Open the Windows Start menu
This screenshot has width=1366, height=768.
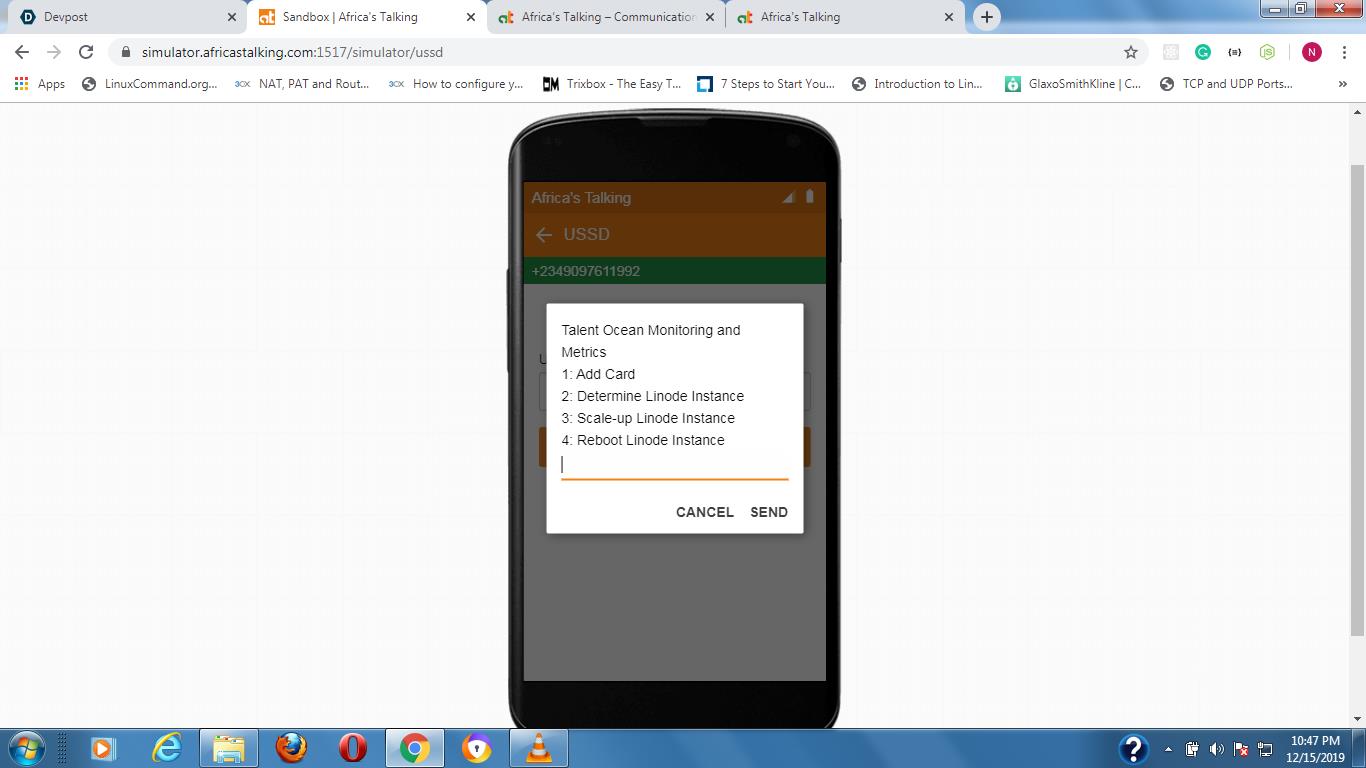point(27,748)
